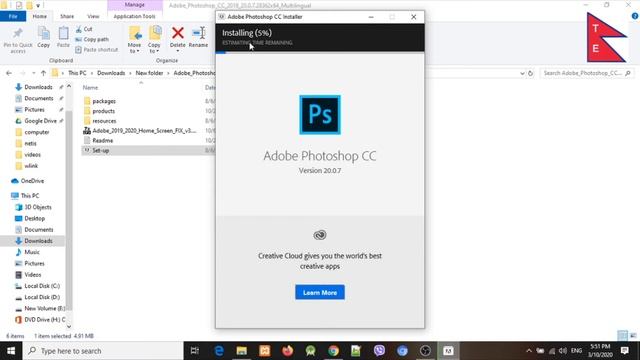Select the Manage contextual tab
Viewport: 640px width, 360px height.
pyautogui.click(x=135, y=5)
